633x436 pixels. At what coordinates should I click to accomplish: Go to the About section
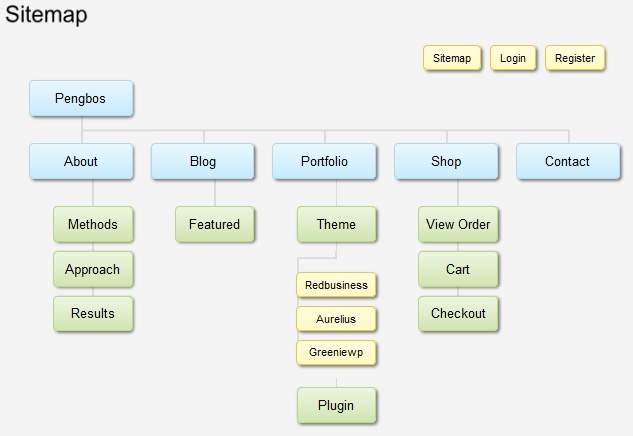(81, 161)
